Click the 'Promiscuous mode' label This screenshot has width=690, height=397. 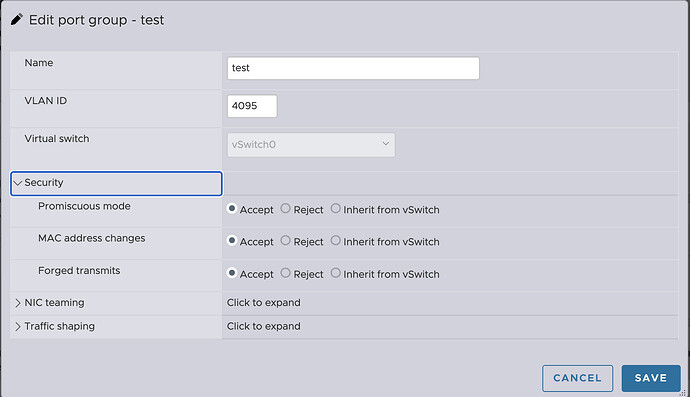[84, 206]
